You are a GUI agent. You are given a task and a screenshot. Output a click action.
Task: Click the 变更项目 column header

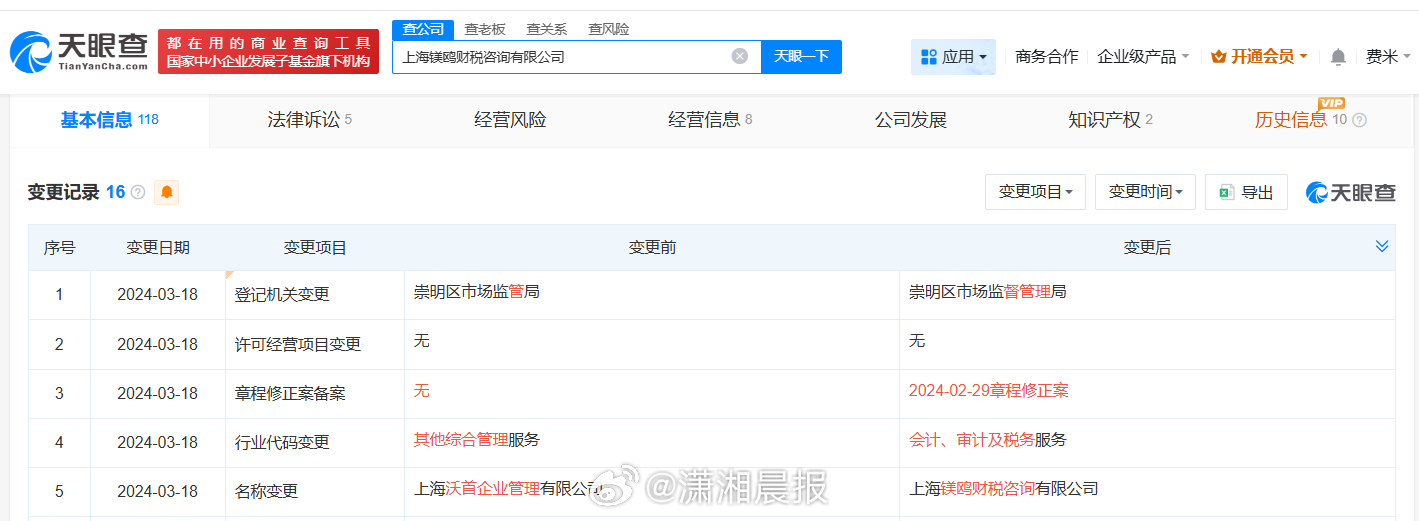click(x=315, y=247)
